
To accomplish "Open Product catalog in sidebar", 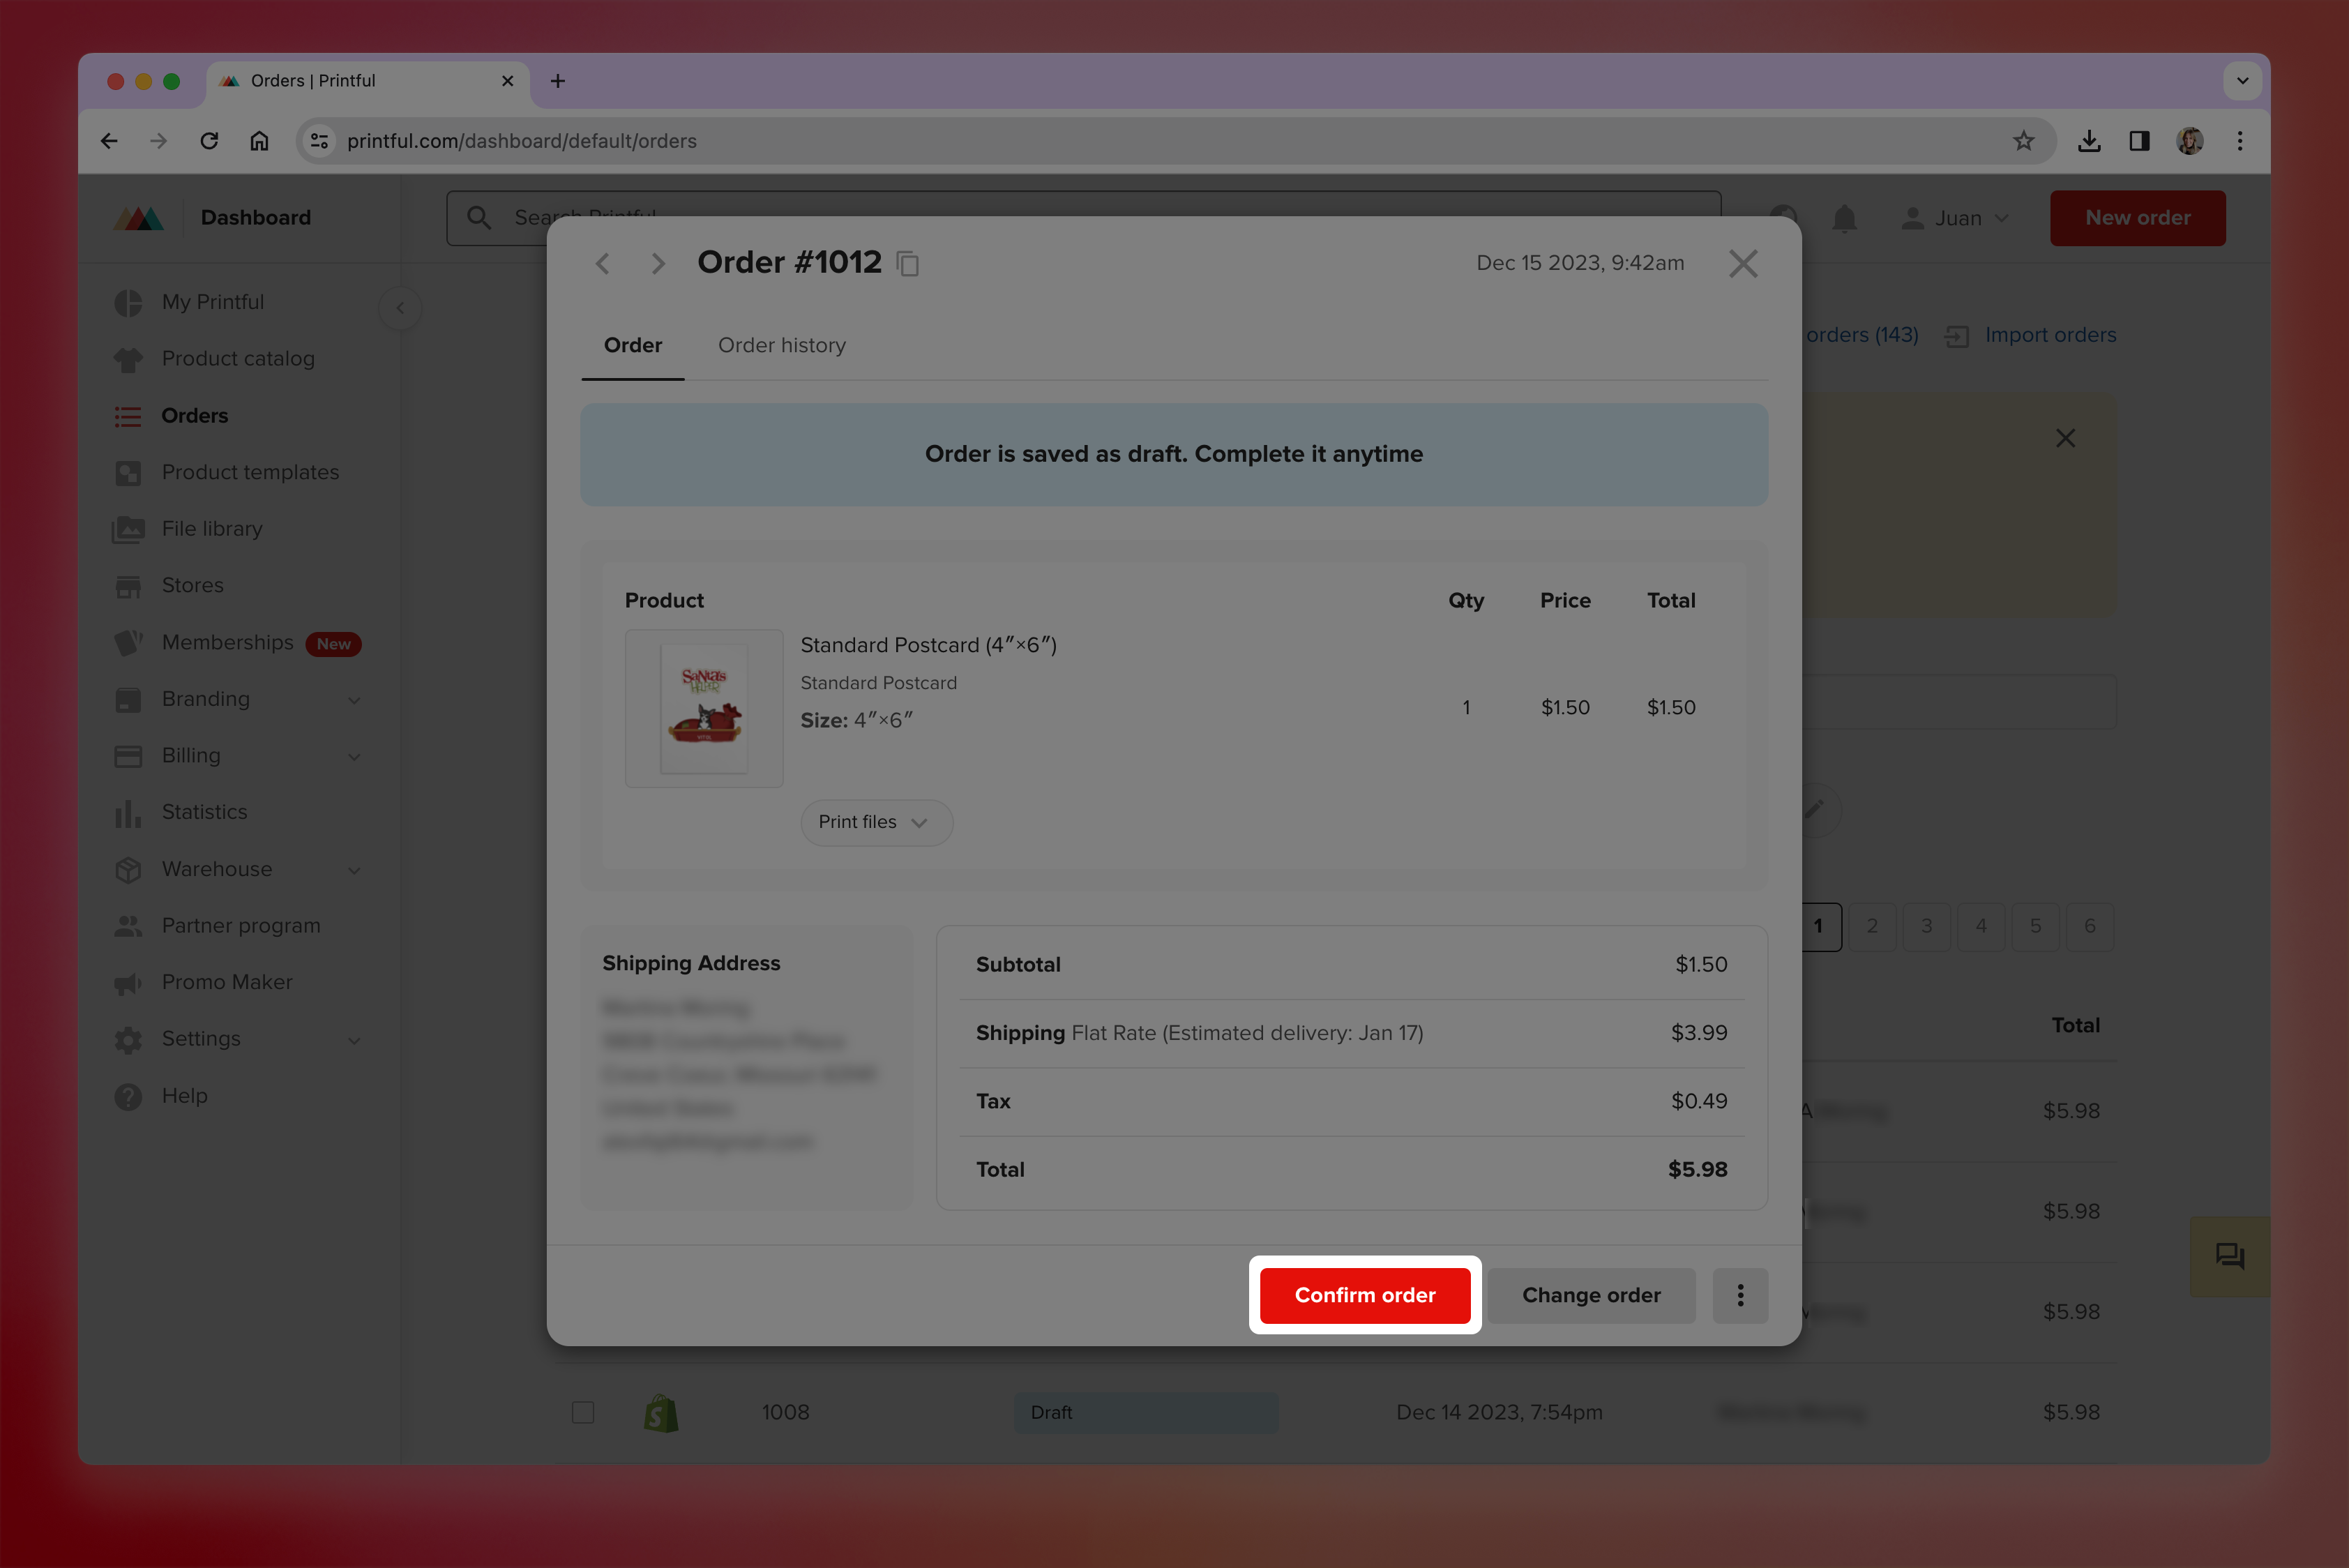I will click(238, 358).
